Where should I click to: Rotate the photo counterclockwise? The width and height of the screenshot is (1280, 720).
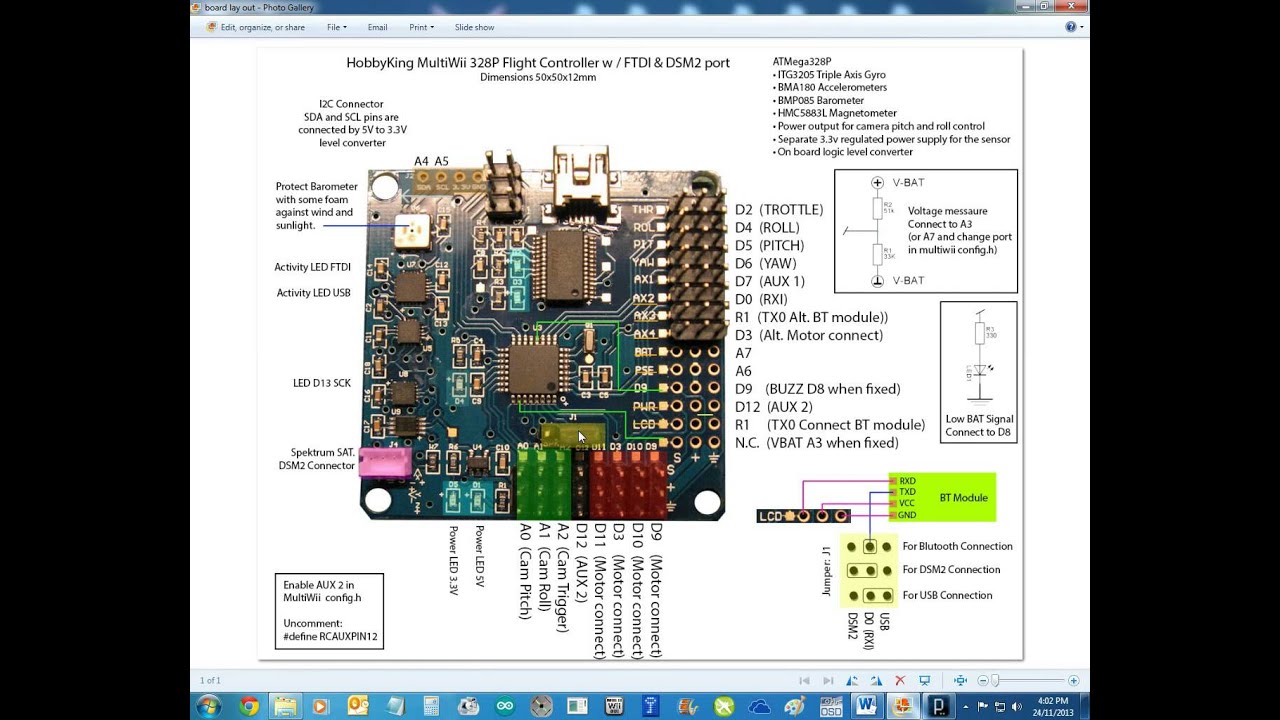[x=852, y=681]
